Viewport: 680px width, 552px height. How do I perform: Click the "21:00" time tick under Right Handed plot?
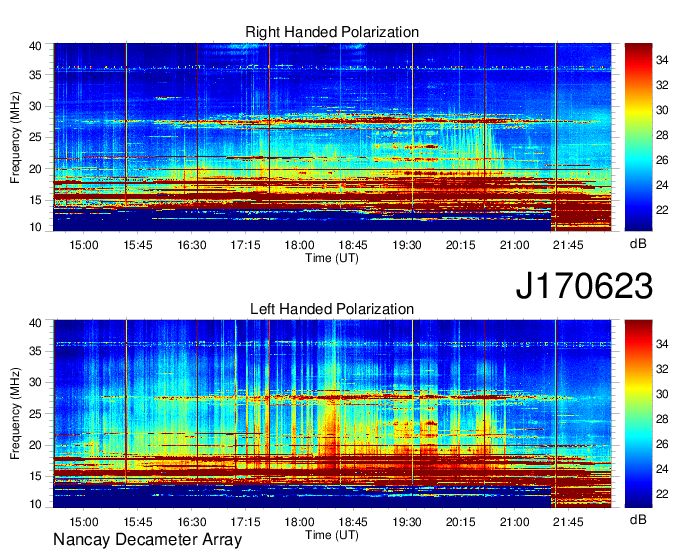click(x=515, y=245)
